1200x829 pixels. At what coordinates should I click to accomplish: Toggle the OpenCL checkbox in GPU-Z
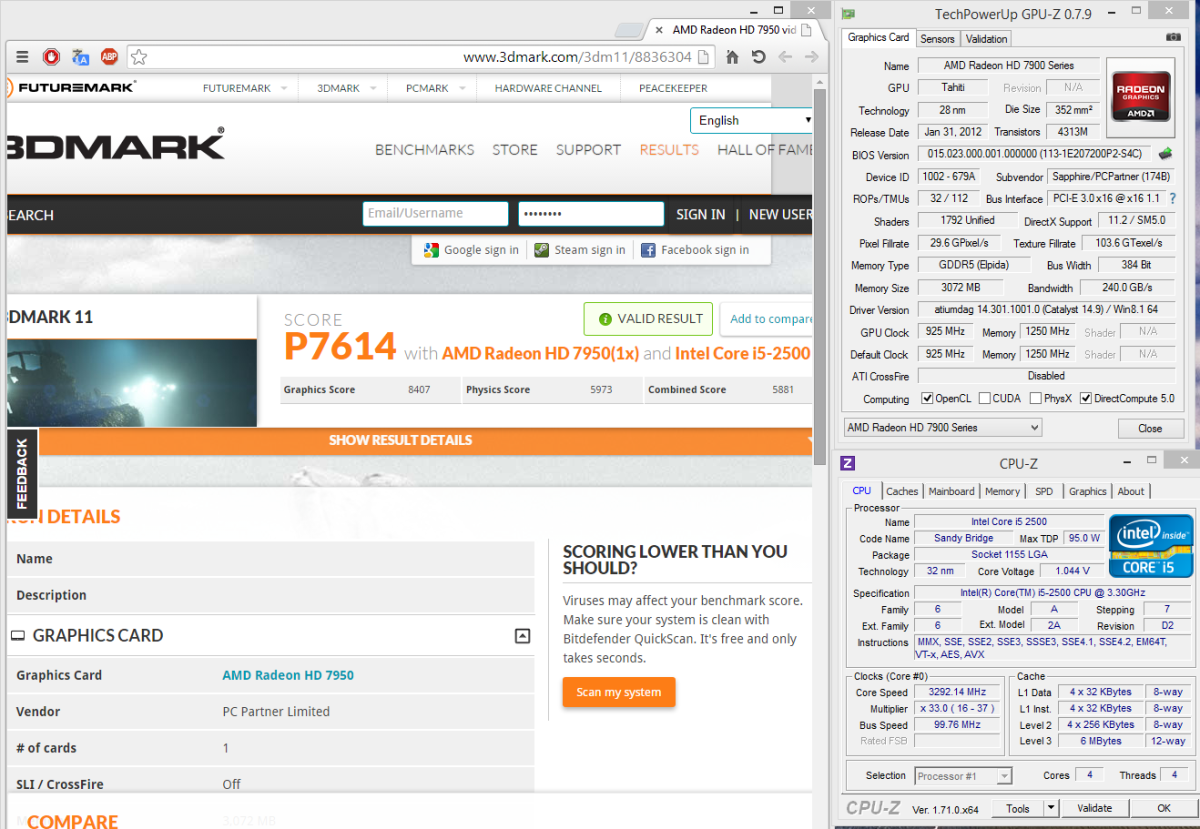tap(928, 399)
